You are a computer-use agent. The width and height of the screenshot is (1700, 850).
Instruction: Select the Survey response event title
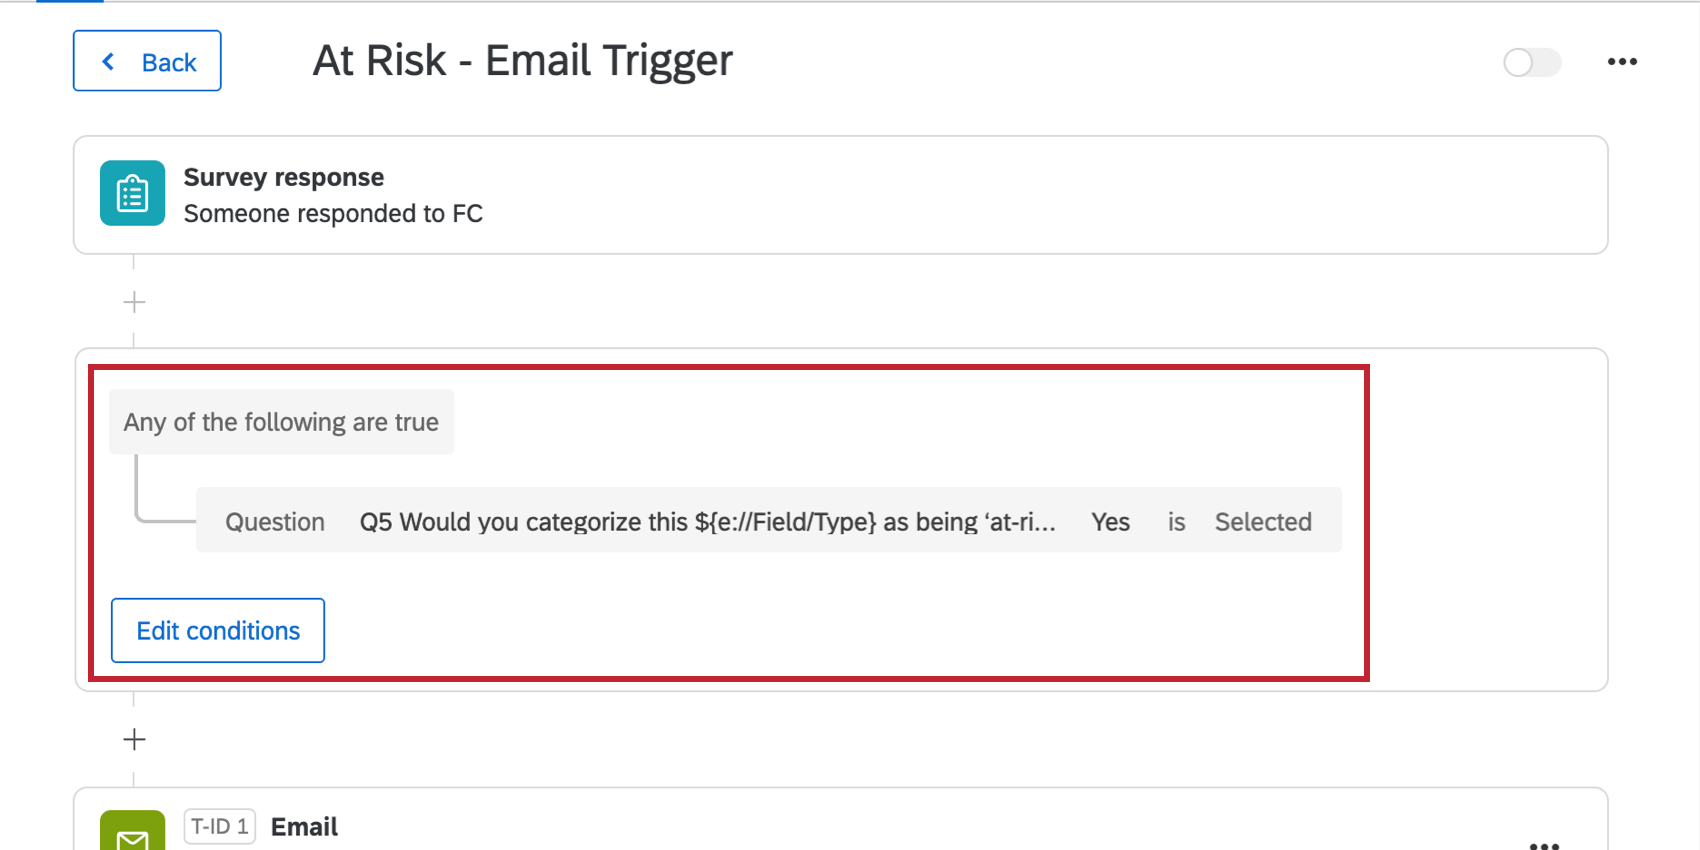(x=284, y=177)
